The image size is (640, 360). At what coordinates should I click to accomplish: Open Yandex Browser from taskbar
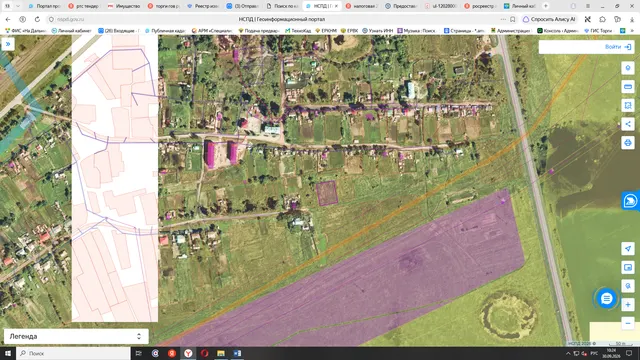coord(188,353)
